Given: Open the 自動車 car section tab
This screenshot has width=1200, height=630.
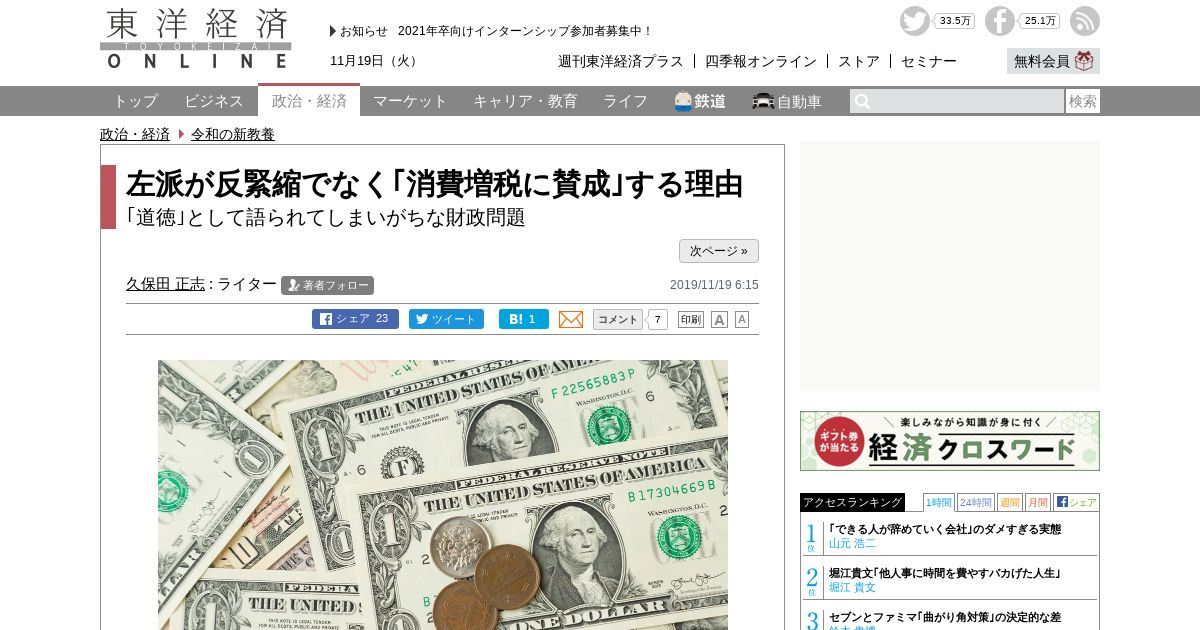Looking at the screenshot, I should pyautogui.click(x=787, y=101).
